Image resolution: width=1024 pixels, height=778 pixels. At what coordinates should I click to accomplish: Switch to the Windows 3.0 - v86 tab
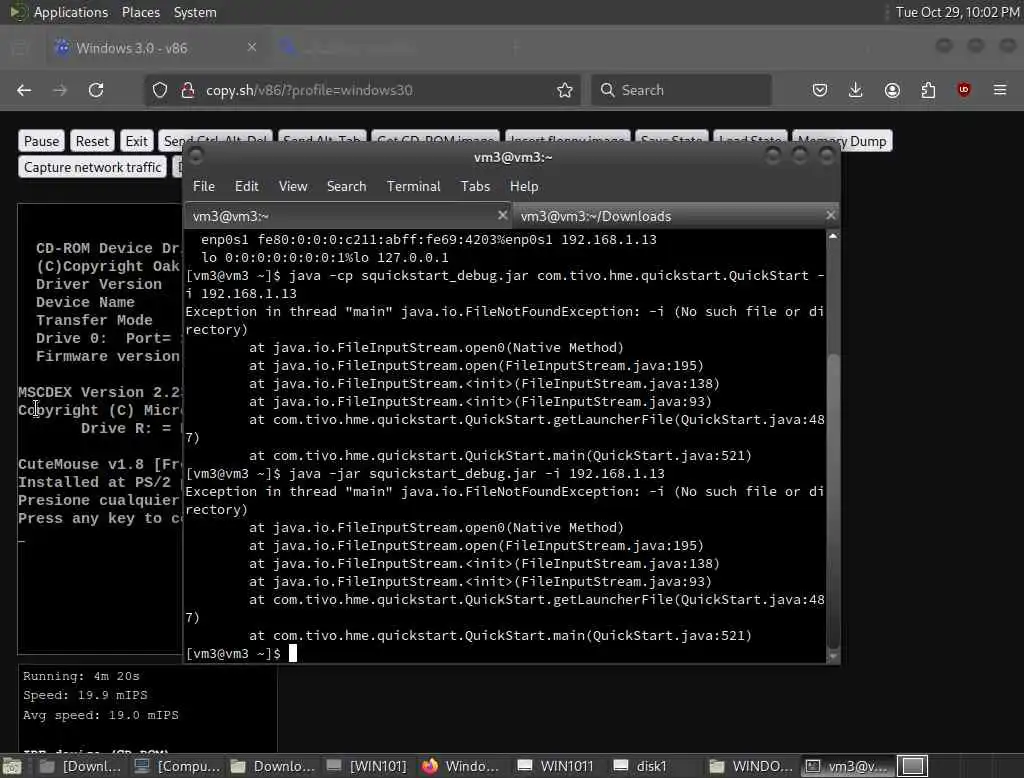click(x=153, y=48)
